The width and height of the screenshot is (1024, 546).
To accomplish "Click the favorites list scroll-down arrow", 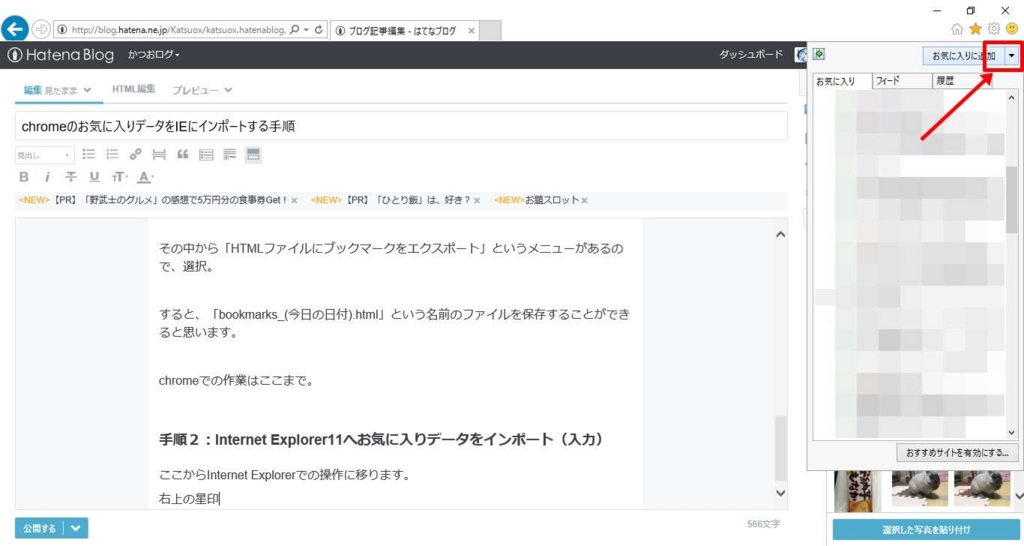I will pos(1012,432).
